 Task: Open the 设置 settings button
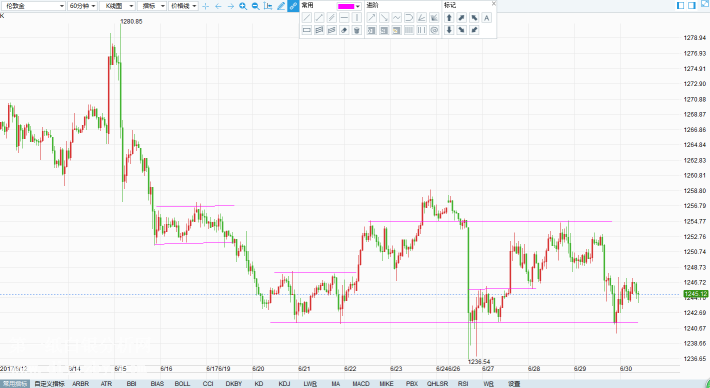tap(514, 384)
